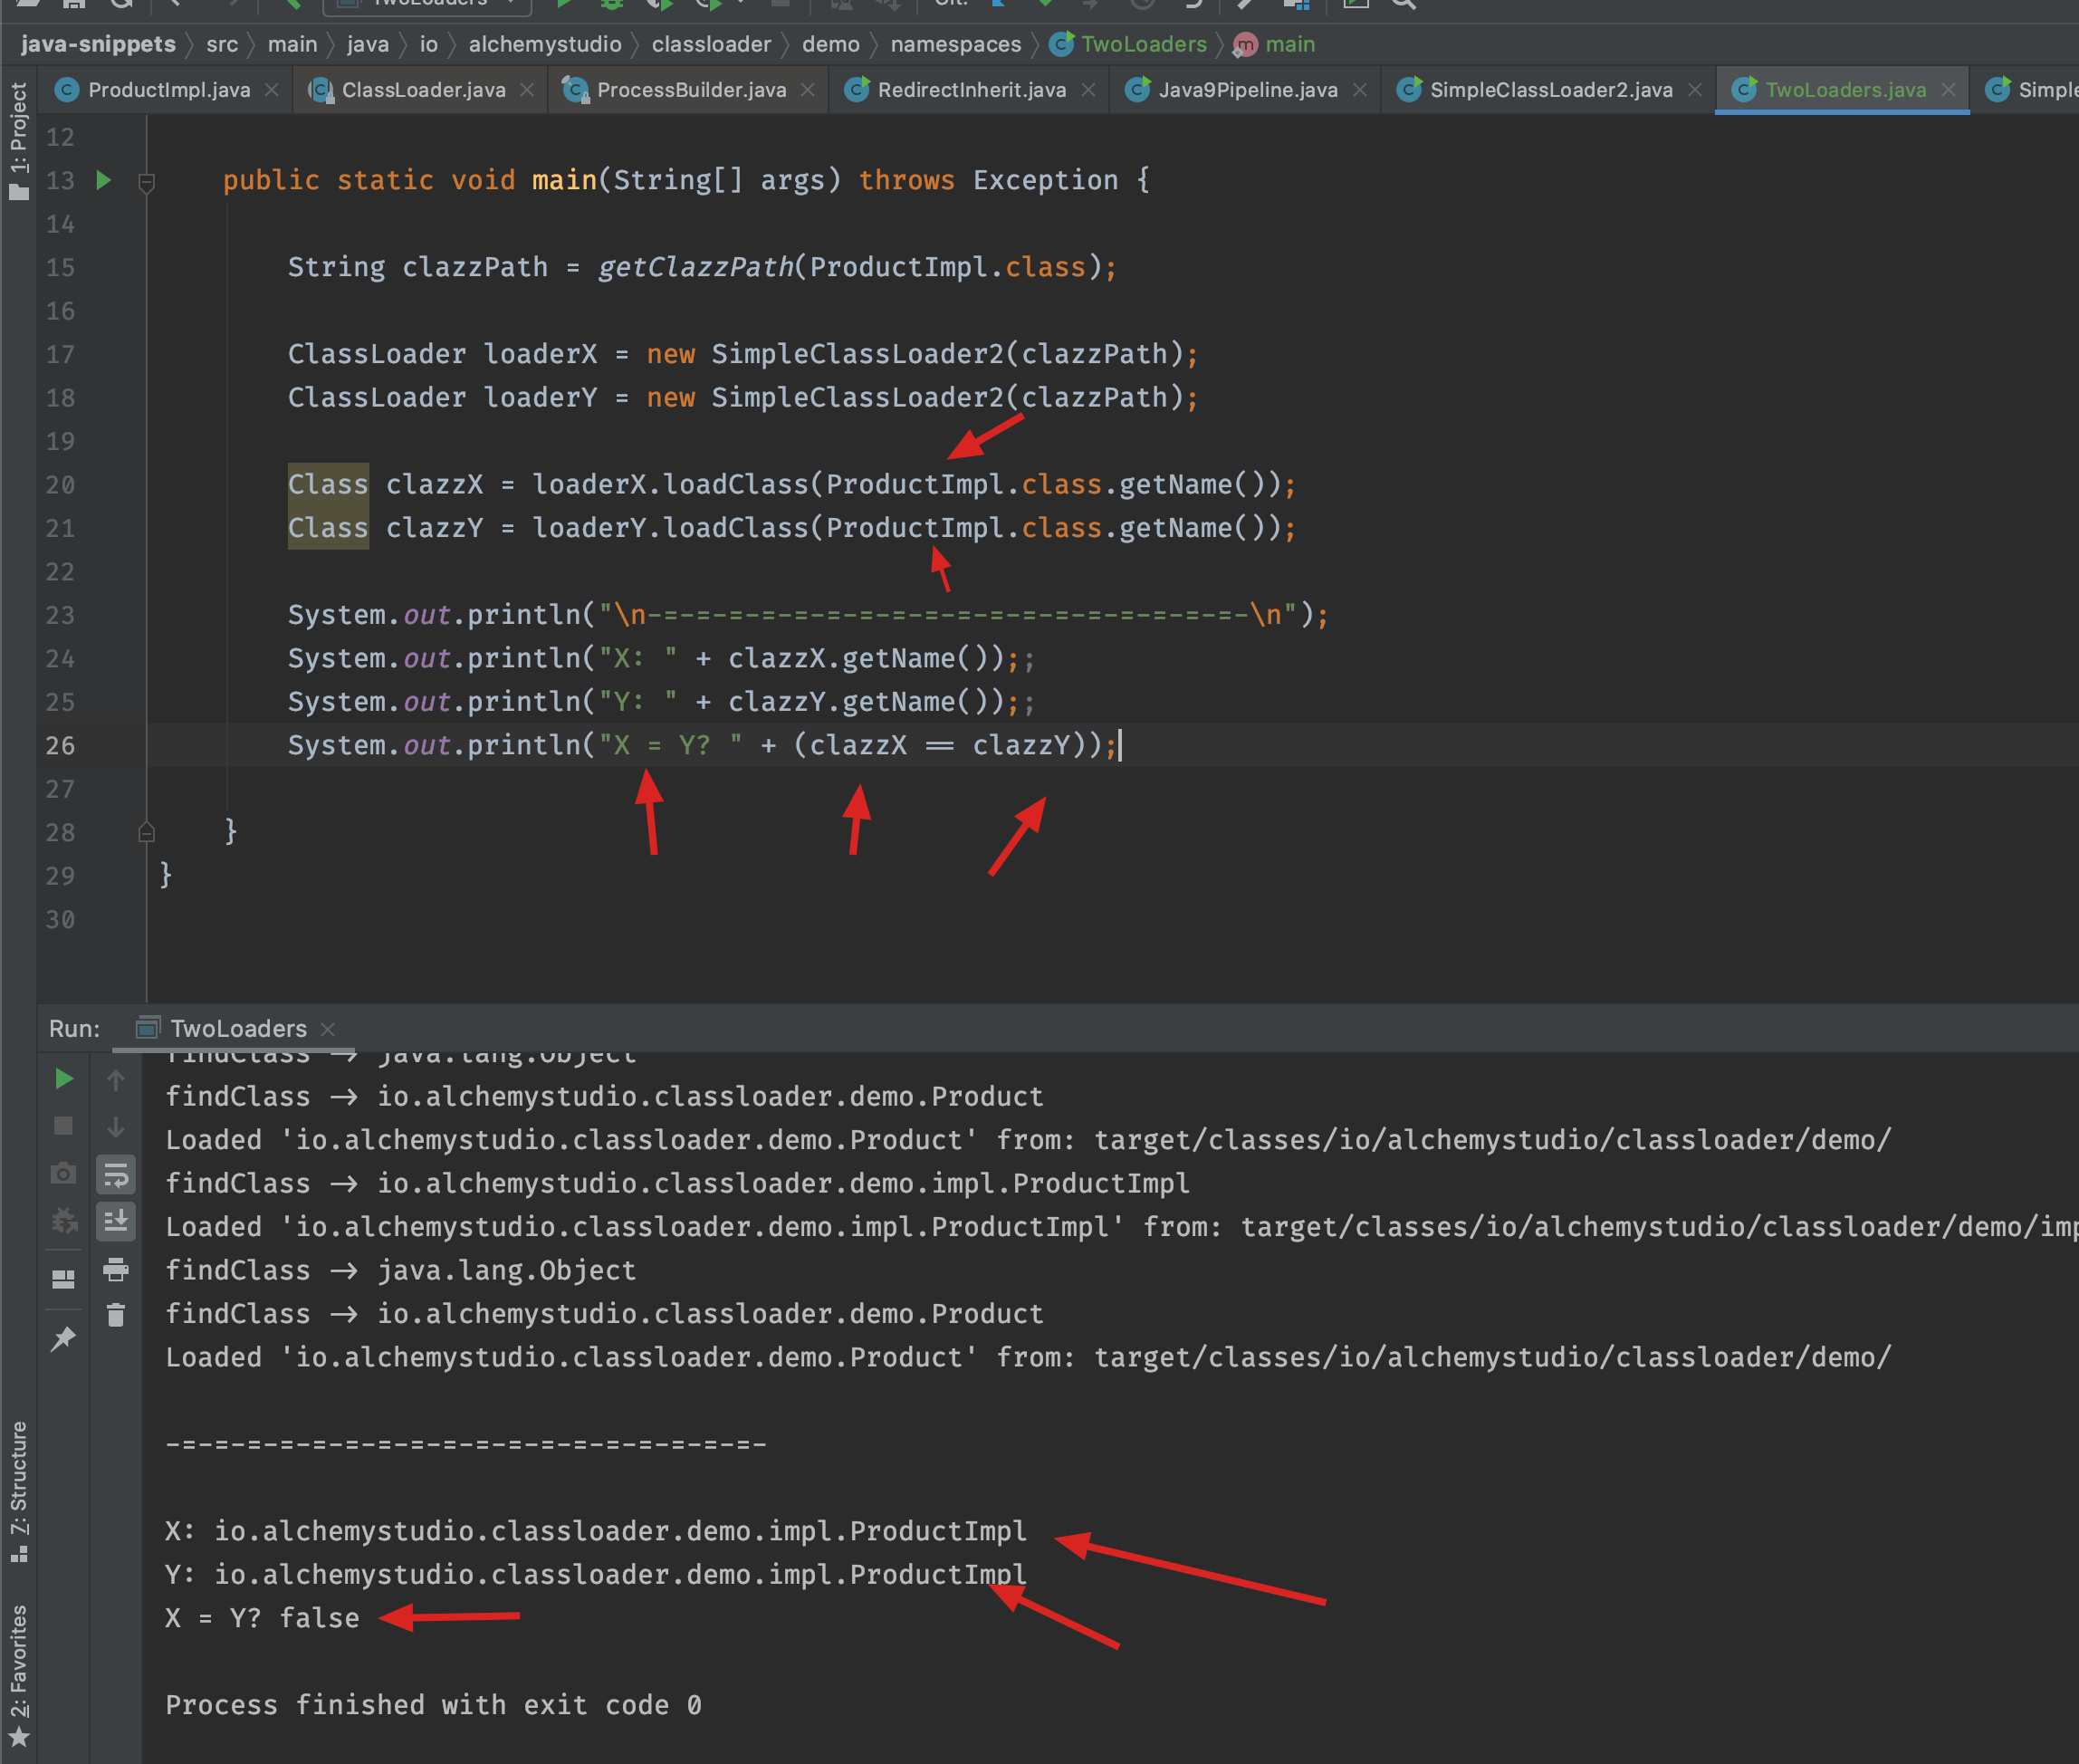
Task: Click gutter run arrow beside main method
Action: [x=103, y=180]
